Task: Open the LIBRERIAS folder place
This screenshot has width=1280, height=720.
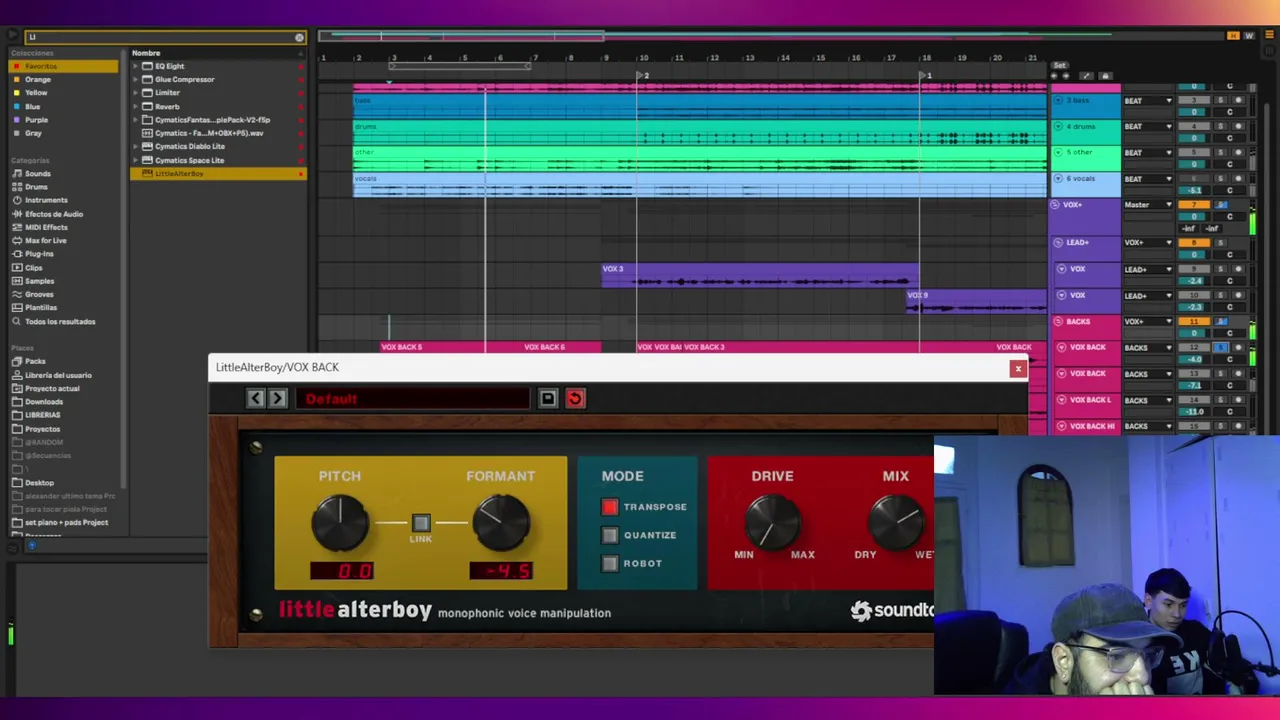Action: (x=42, y=415)
